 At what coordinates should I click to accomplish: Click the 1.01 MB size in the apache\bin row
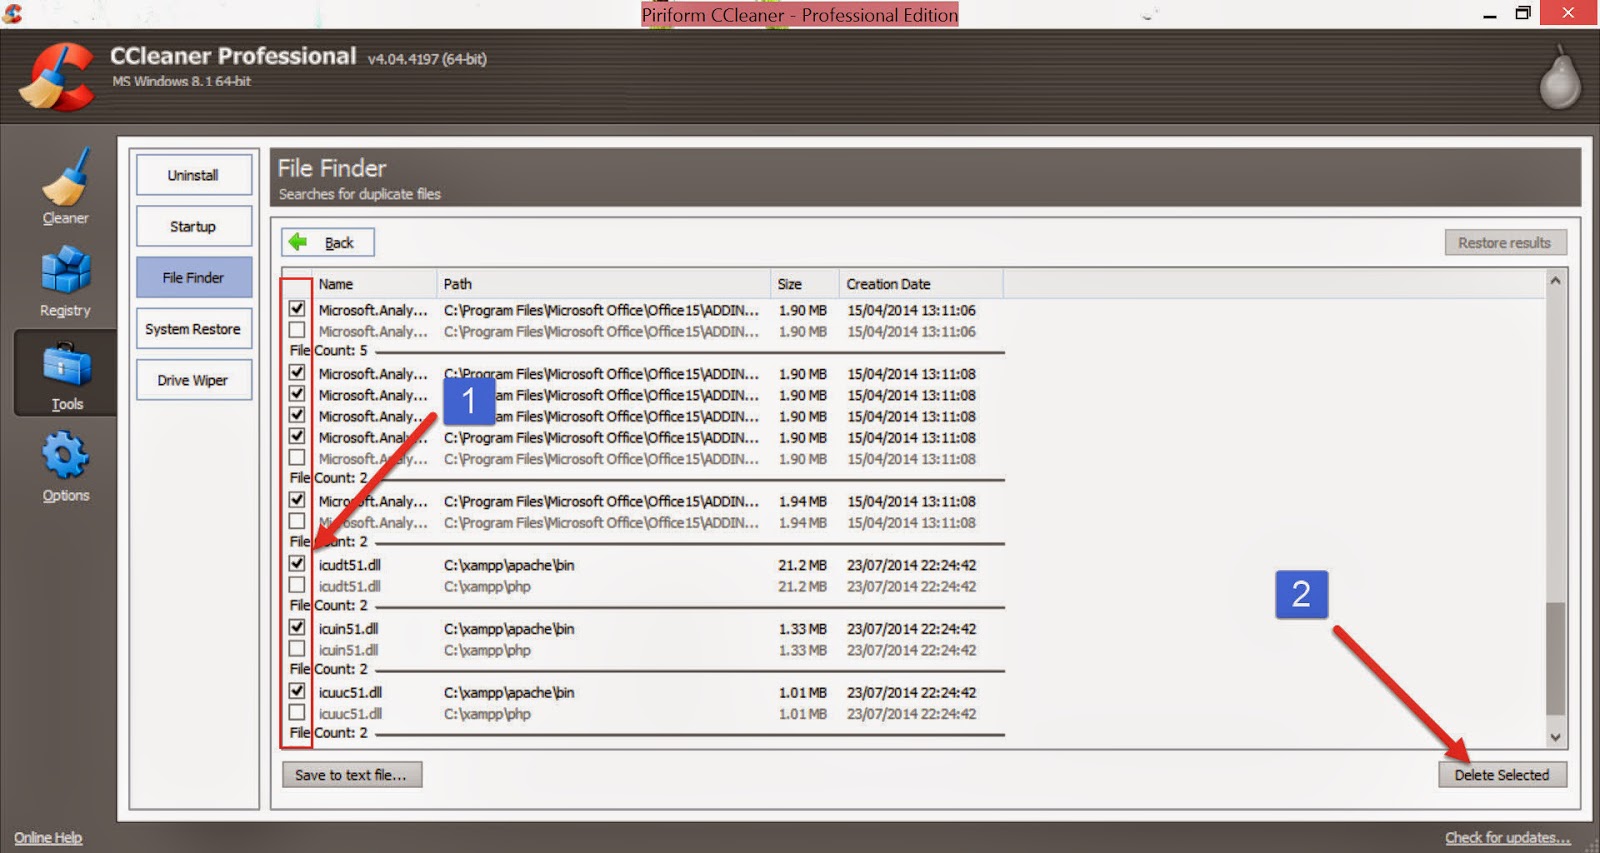click(x=803, y=692)
